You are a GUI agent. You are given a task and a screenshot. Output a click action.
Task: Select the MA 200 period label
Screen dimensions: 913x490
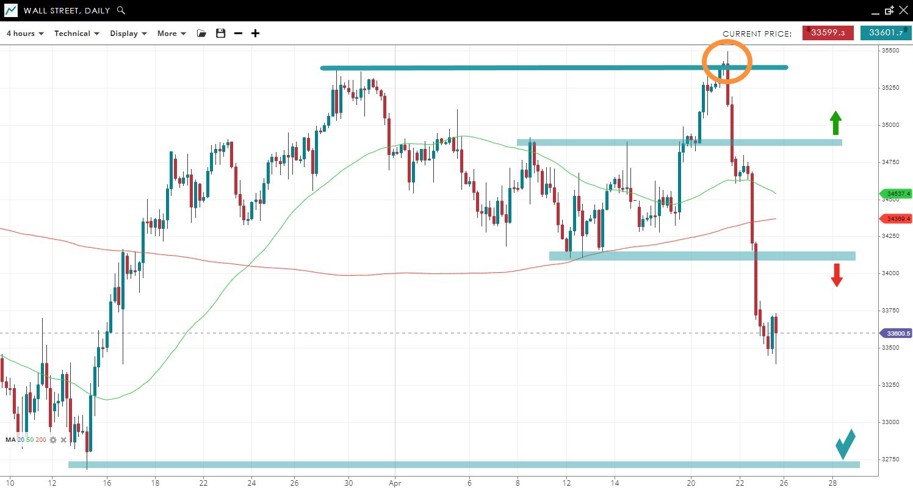coord(41,439)
